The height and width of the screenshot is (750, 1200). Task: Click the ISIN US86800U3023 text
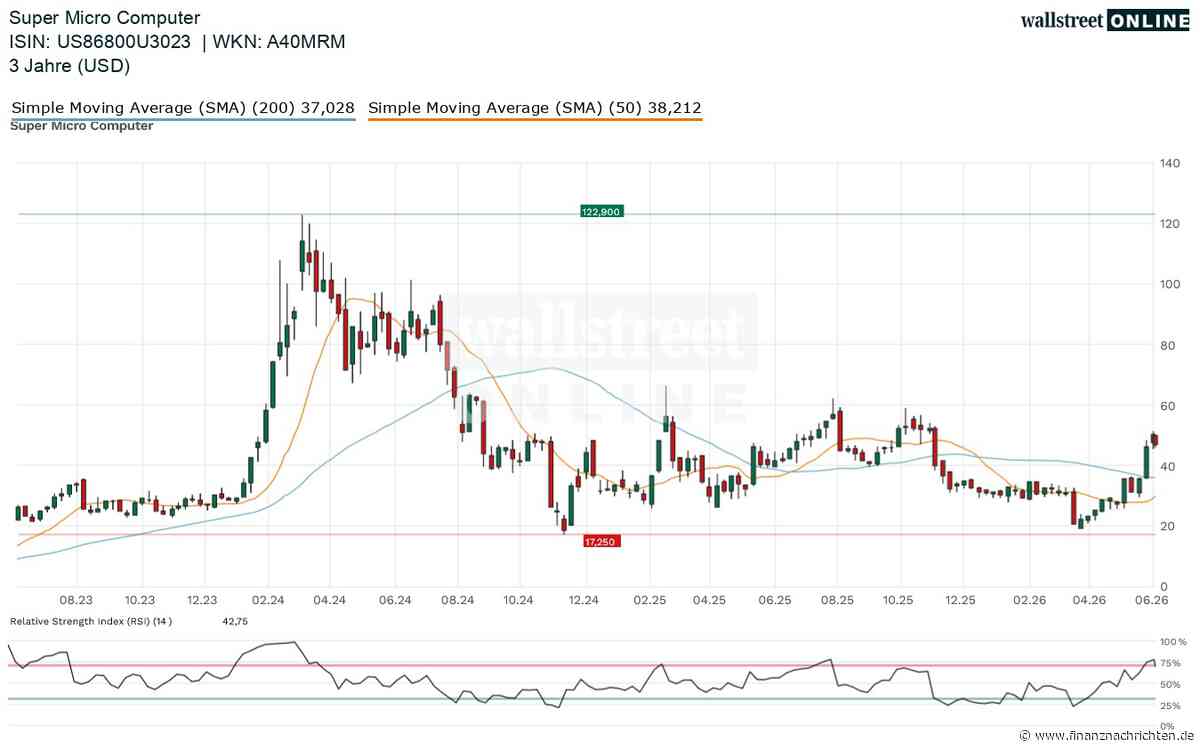pos(101,42)
